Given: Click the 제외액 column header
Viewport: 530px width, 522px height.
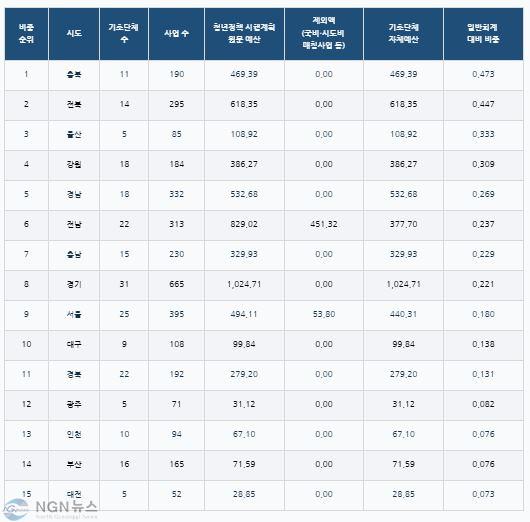Looking at the screenshot, I should pyautogui.click(x=324, y=33).
